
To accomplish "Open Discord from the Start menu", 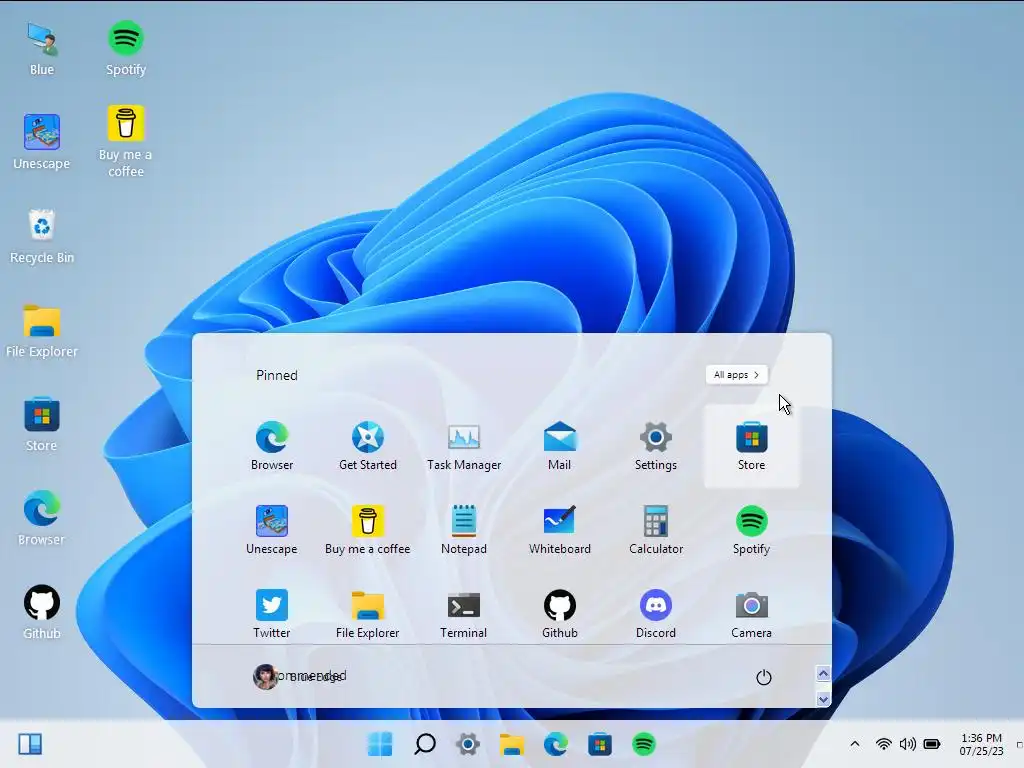I will click(656, 615).
